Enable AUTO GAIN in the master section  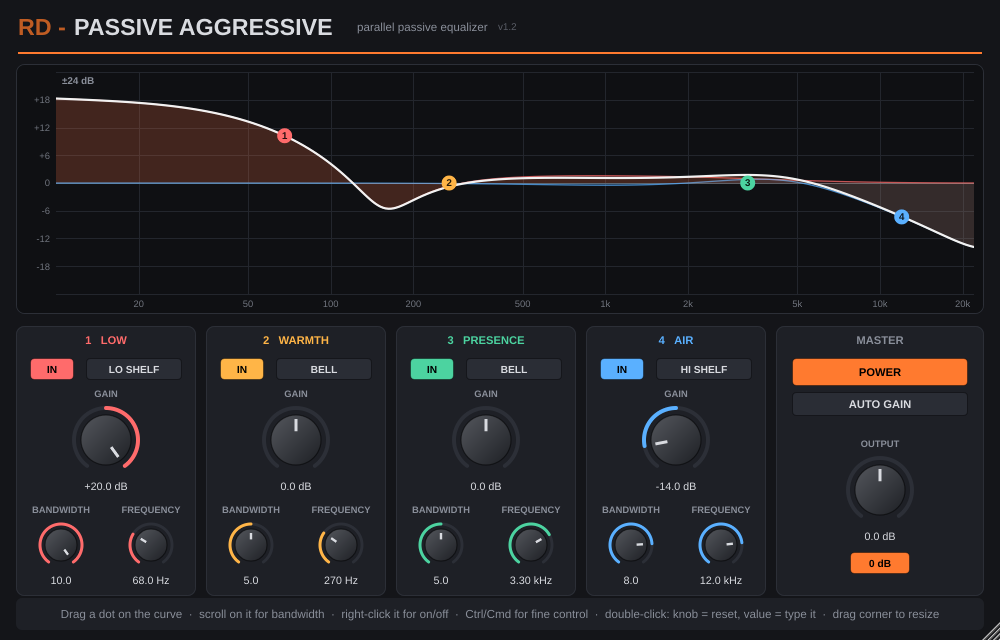pos(879,404)
